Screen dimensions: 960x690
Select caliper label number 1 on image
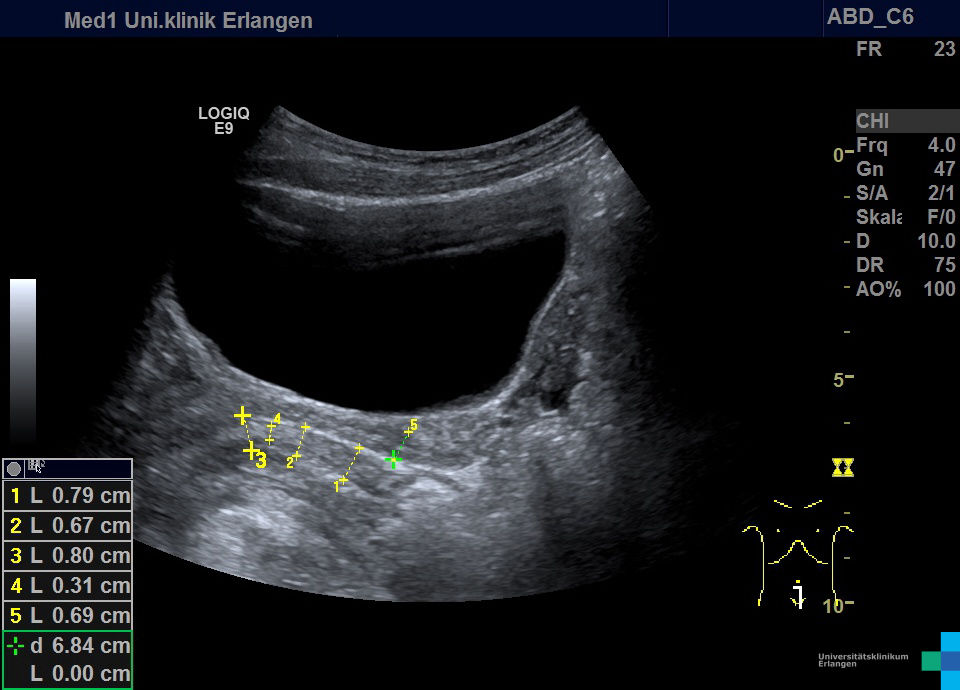tap(337, 486)
